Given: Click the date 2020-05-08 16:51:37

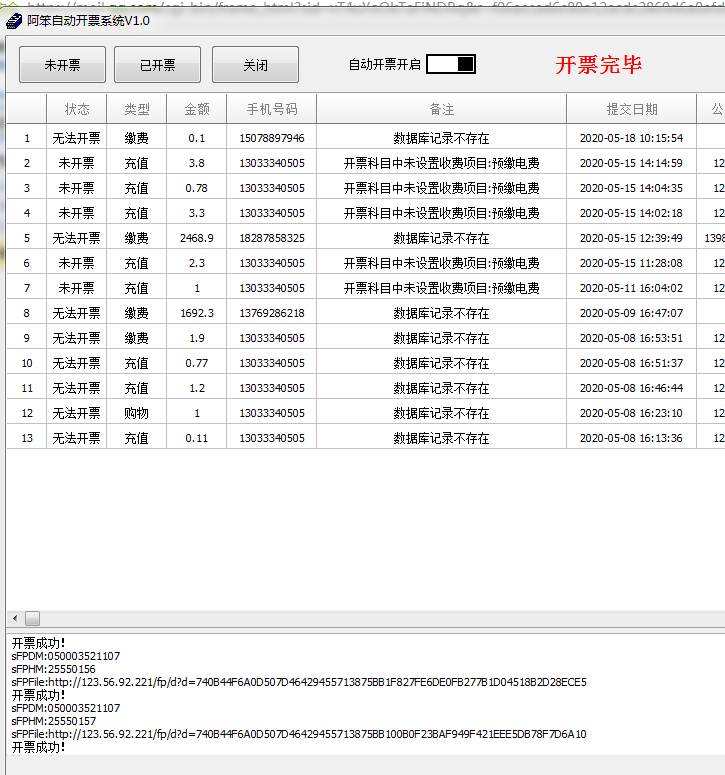Looking at the screenshot, I should [631, 363].
